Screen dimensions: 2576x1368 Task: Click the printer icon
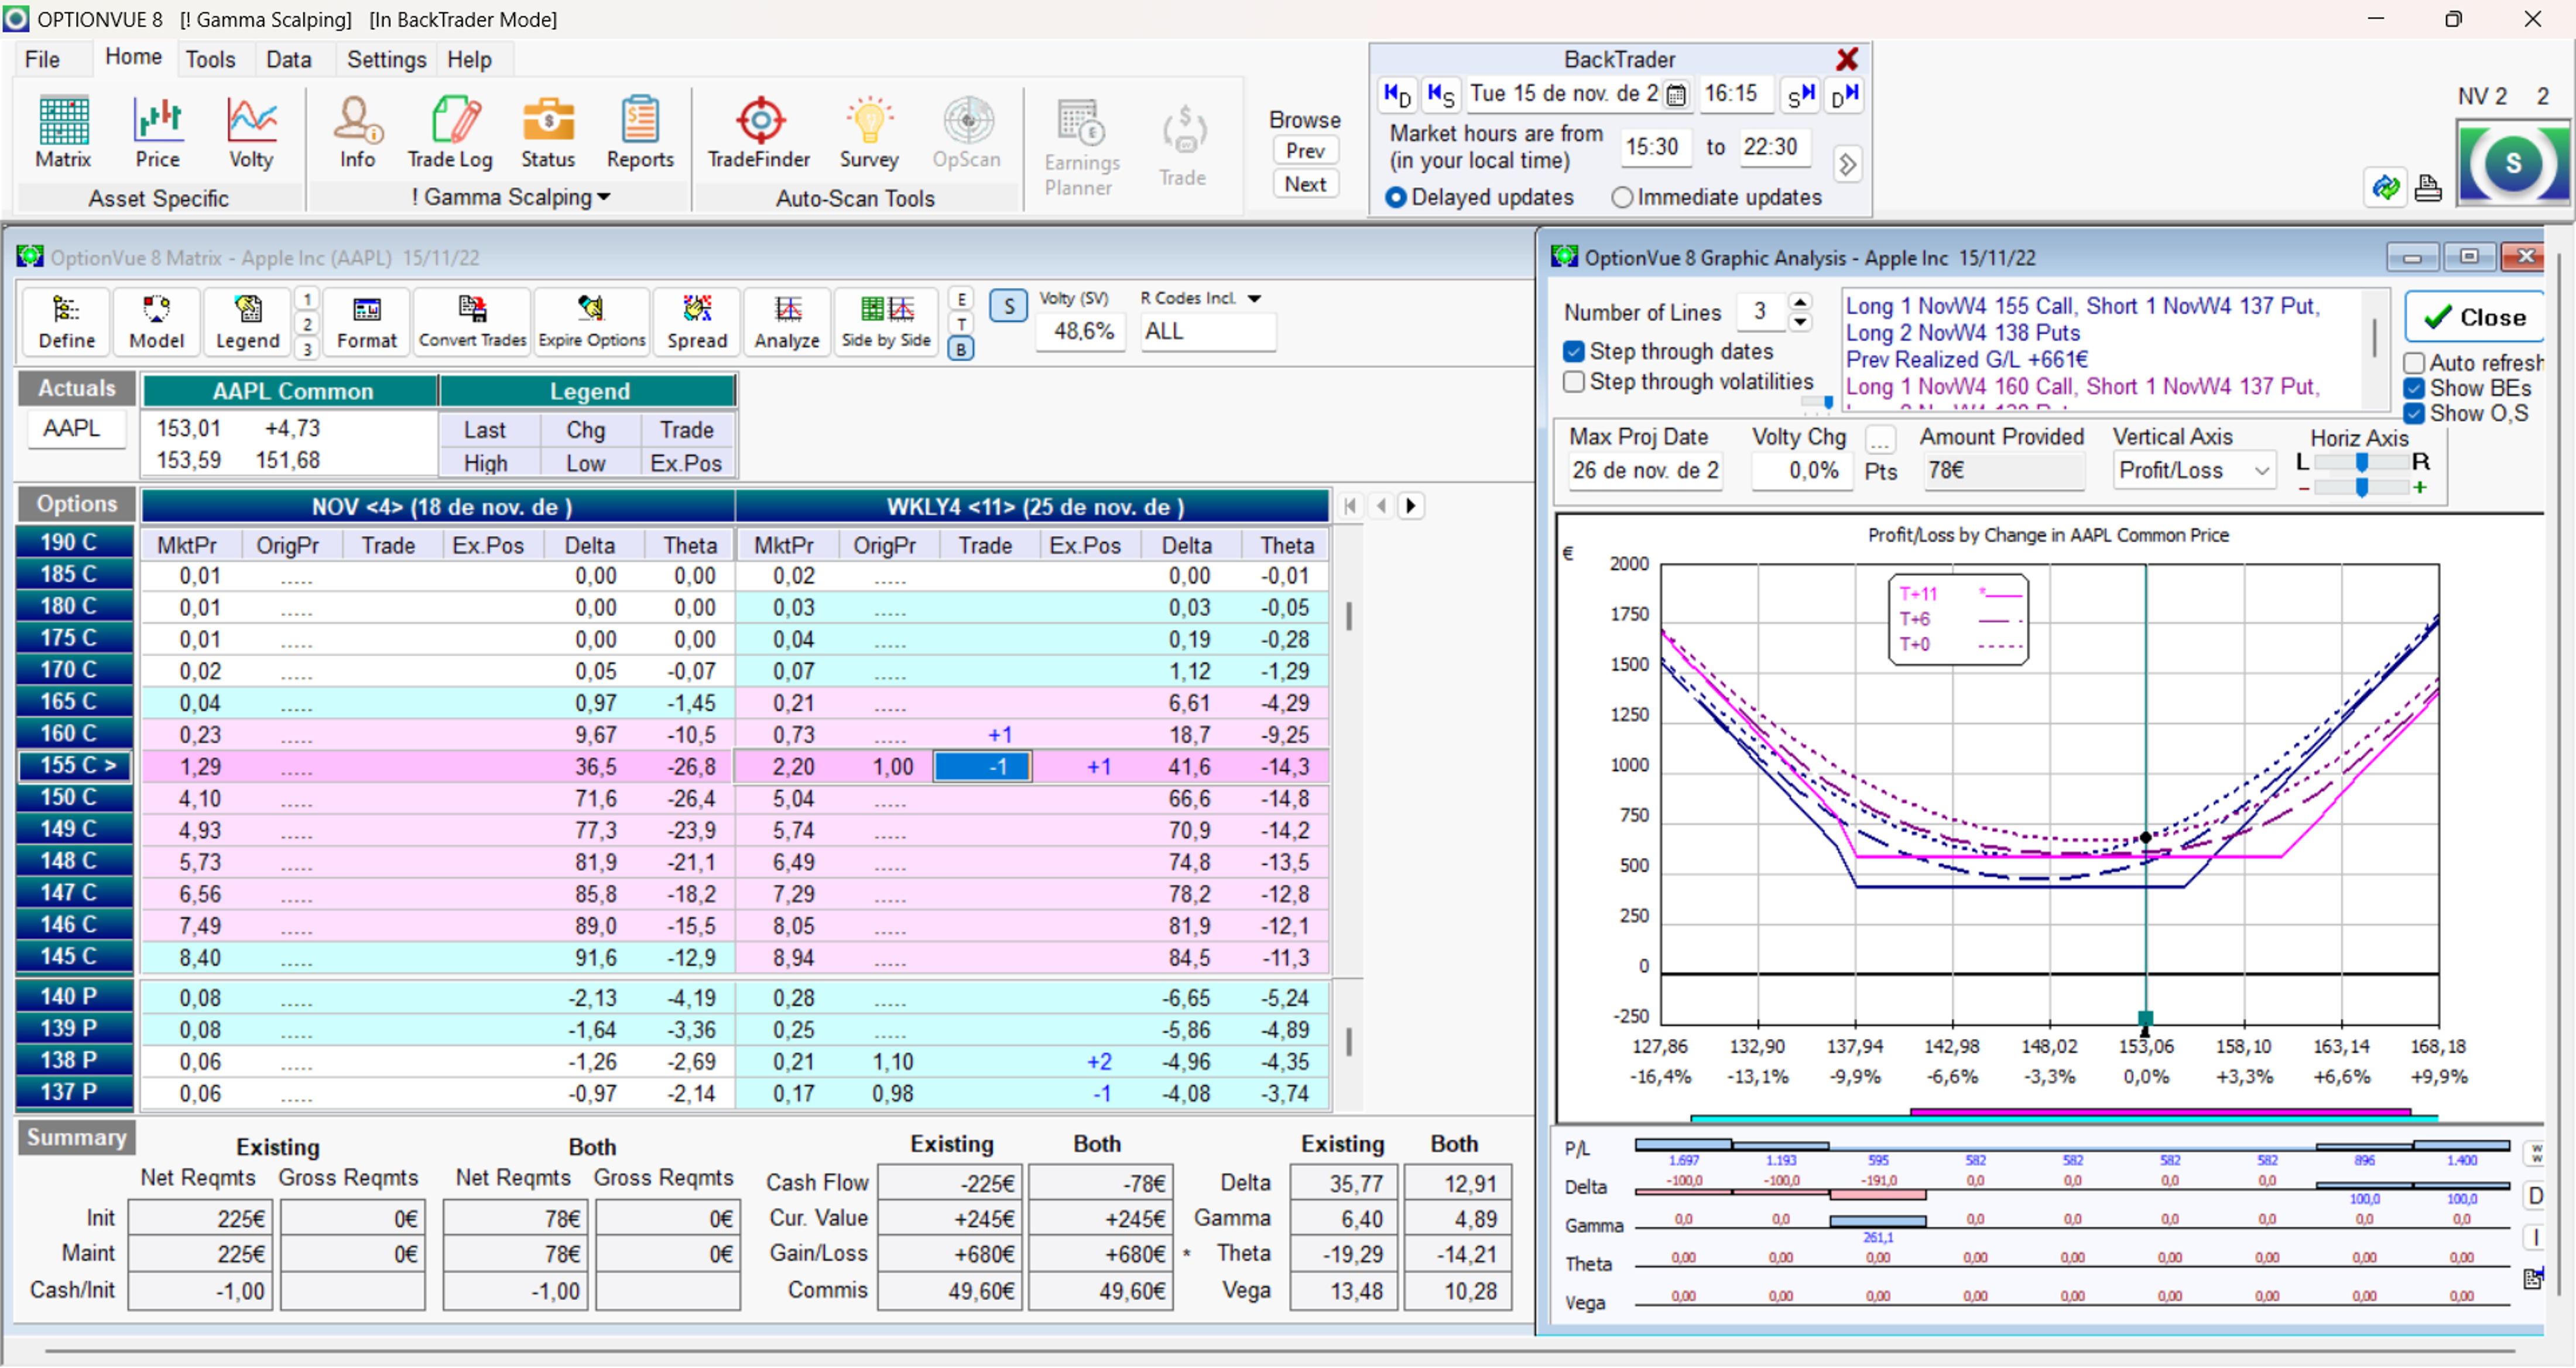(2428, 187)
